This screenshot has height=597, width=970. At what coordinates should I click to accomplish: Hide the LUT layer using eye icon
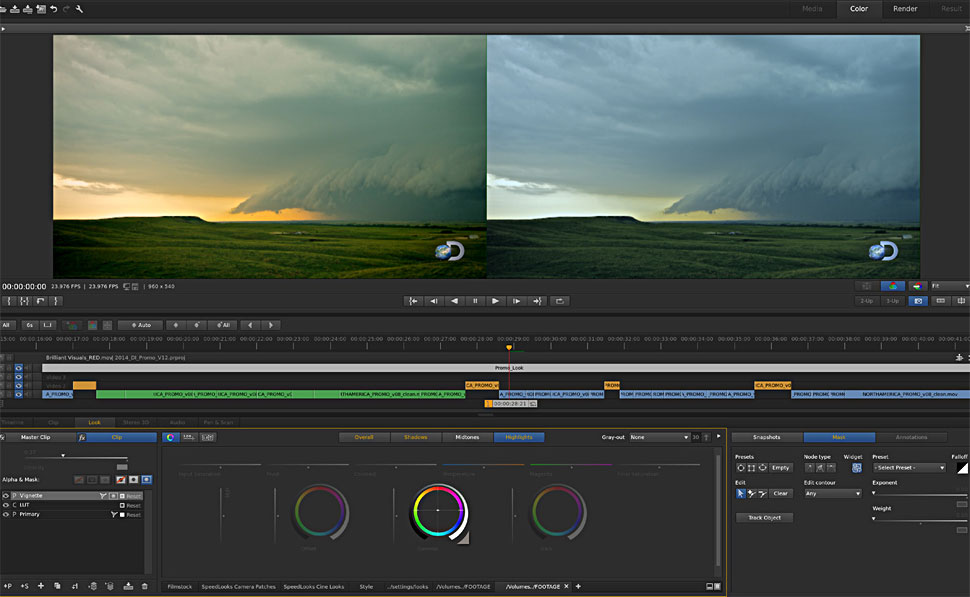click(x=6, y=505)
